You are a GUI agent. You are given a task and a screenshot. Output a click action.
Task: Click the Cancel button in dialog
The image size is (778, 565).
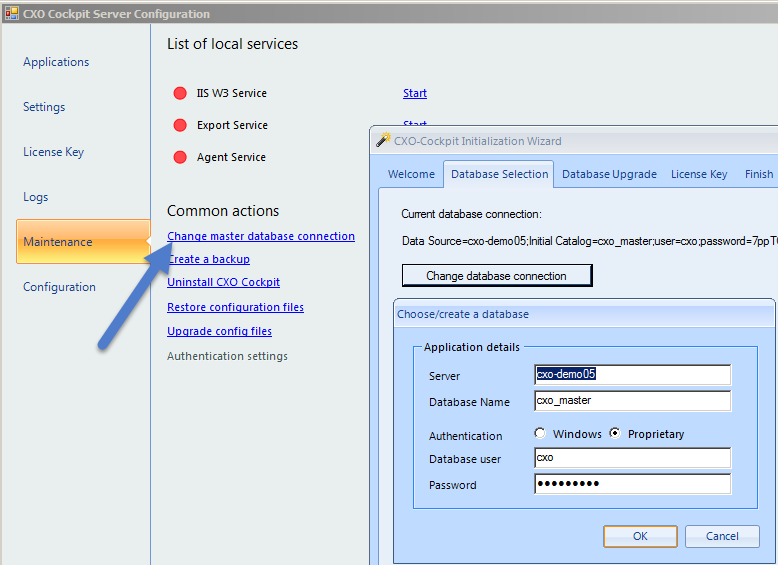722,536
